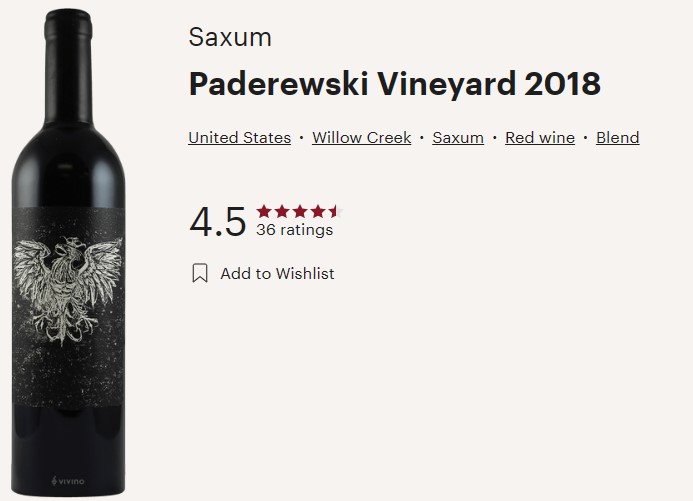Open the wine bottle image
Image resolution: width=693 pixels, height=501 pixels.
coord(68,252)
